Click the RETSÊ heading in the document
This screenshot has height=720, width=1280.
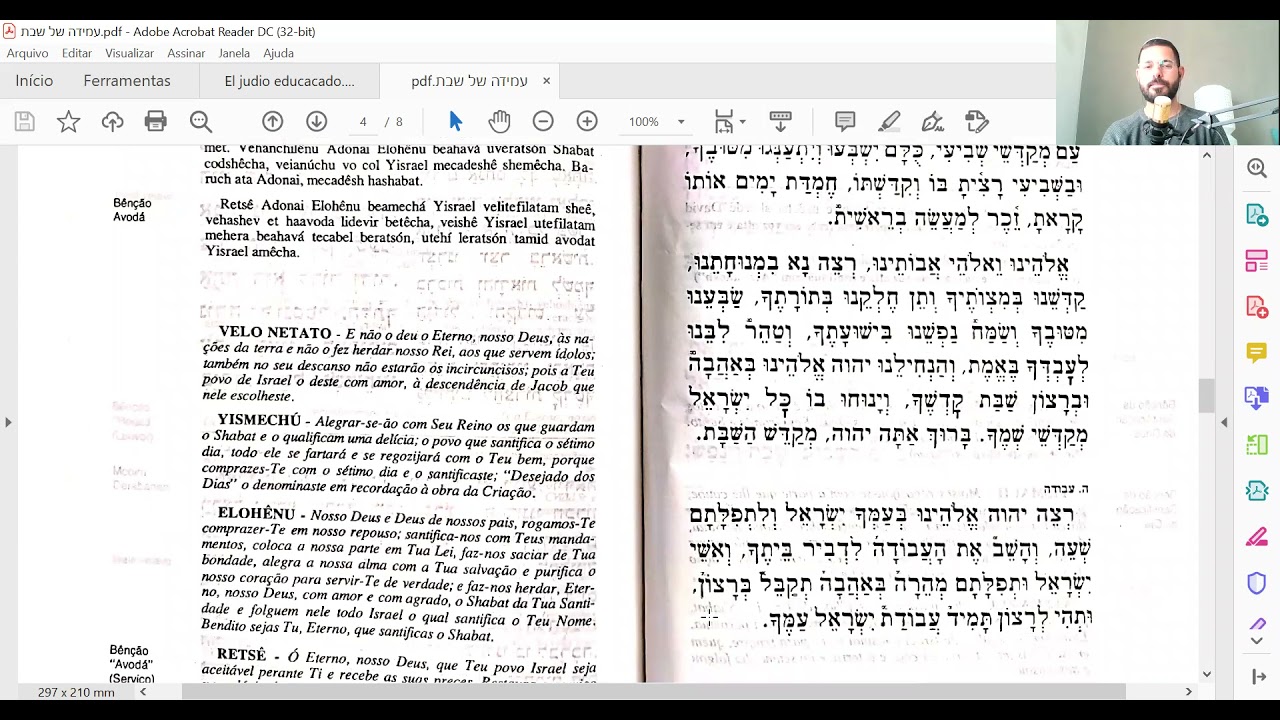click(241, 654)
